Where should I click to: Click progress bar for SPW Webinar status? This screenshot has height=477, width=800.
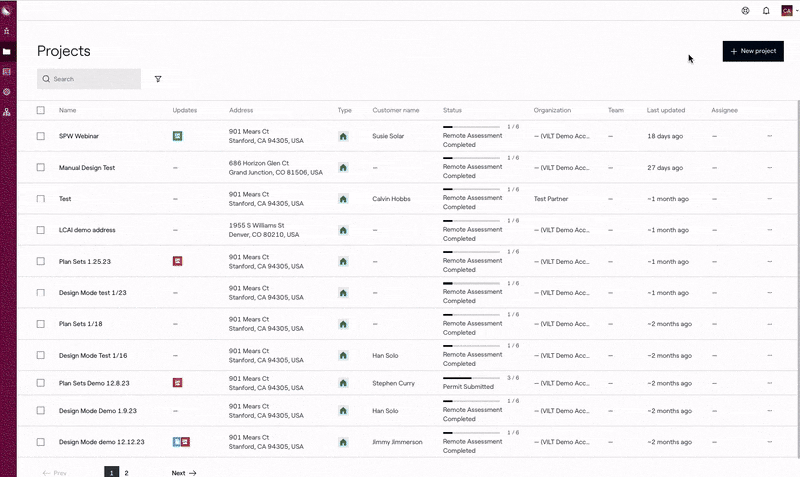pyautogui.click(x=471, y=127)
